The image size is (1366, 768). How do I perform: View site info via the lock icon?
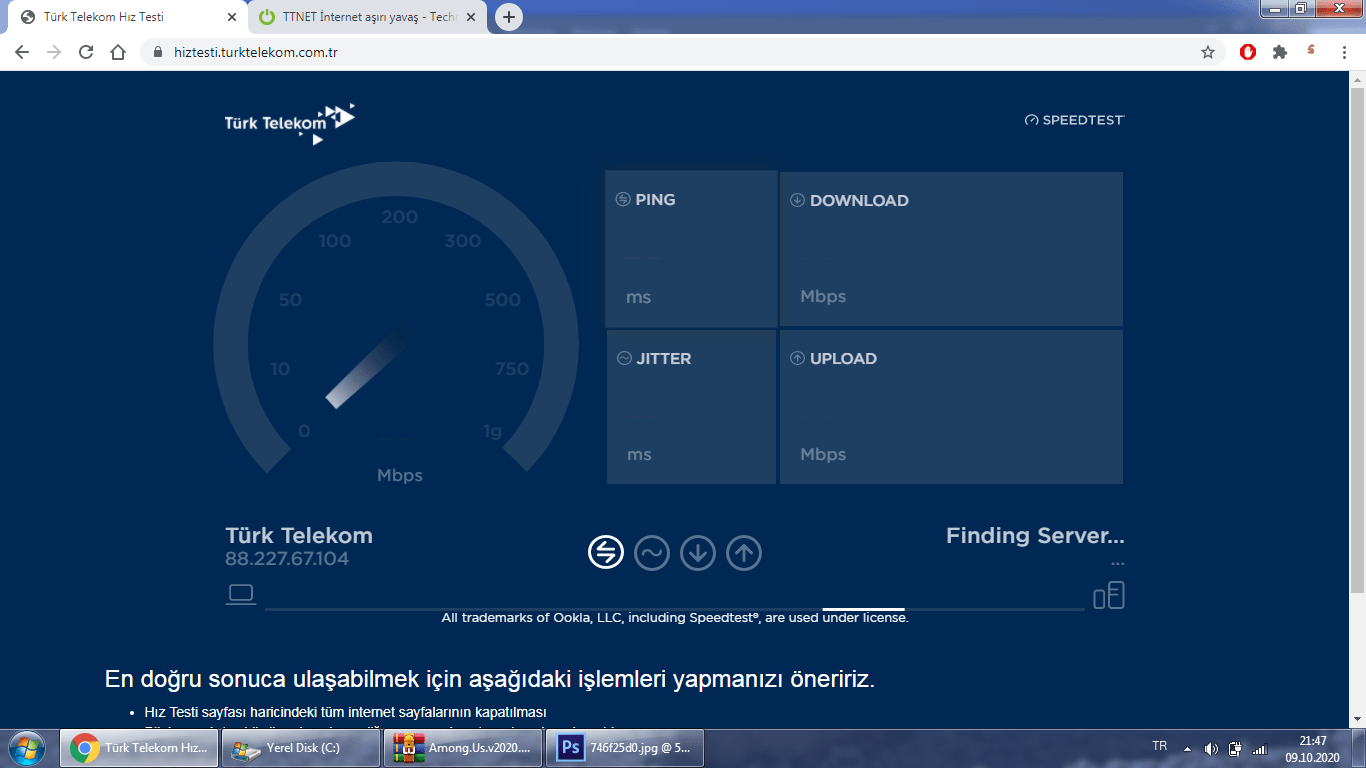[157, 52]
